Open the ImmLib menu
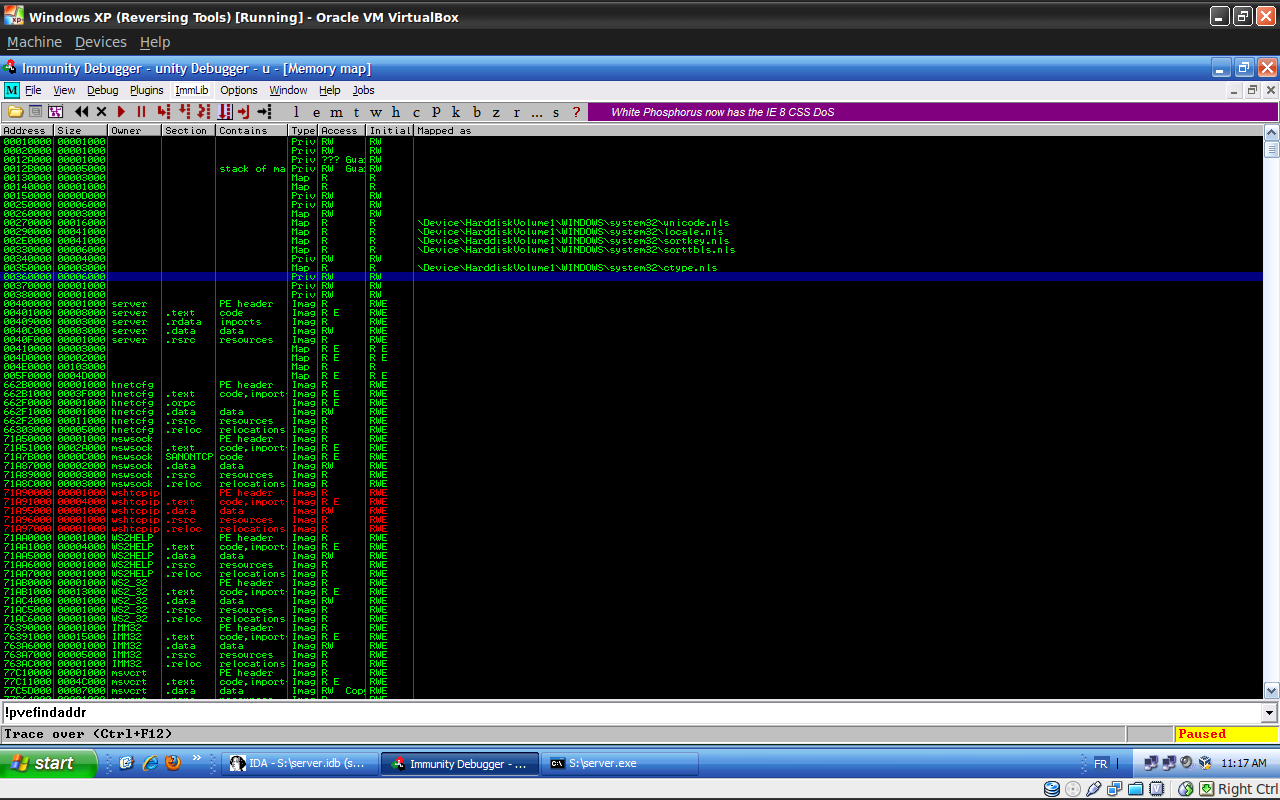Image resolution: width=1280 pixels, height=800 pixels. pos(192,90)
